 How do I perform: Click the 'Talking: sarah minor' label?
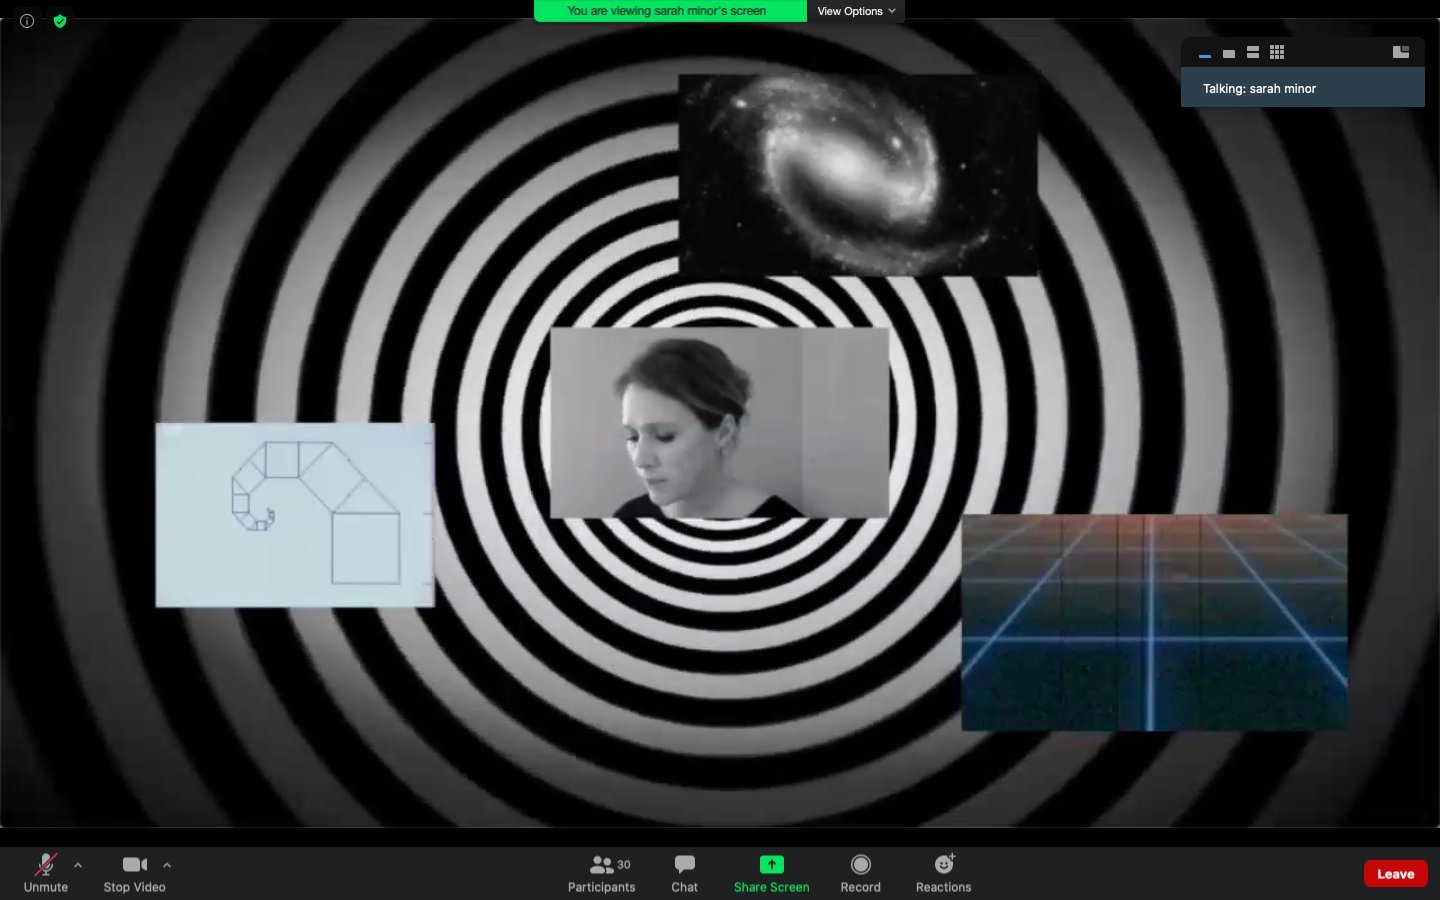[1259, 89]
